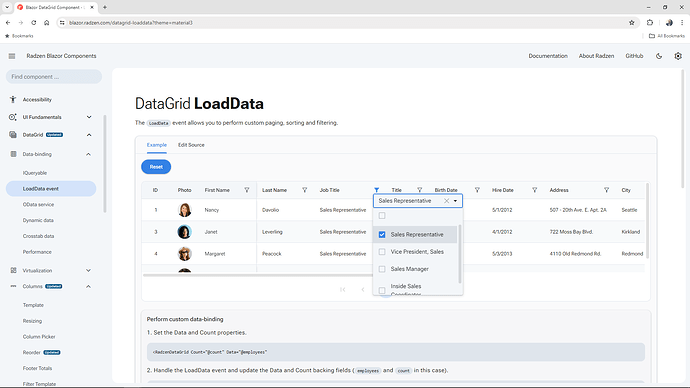
Task: Click Janet's employee photo
Action: coord(184,232)
